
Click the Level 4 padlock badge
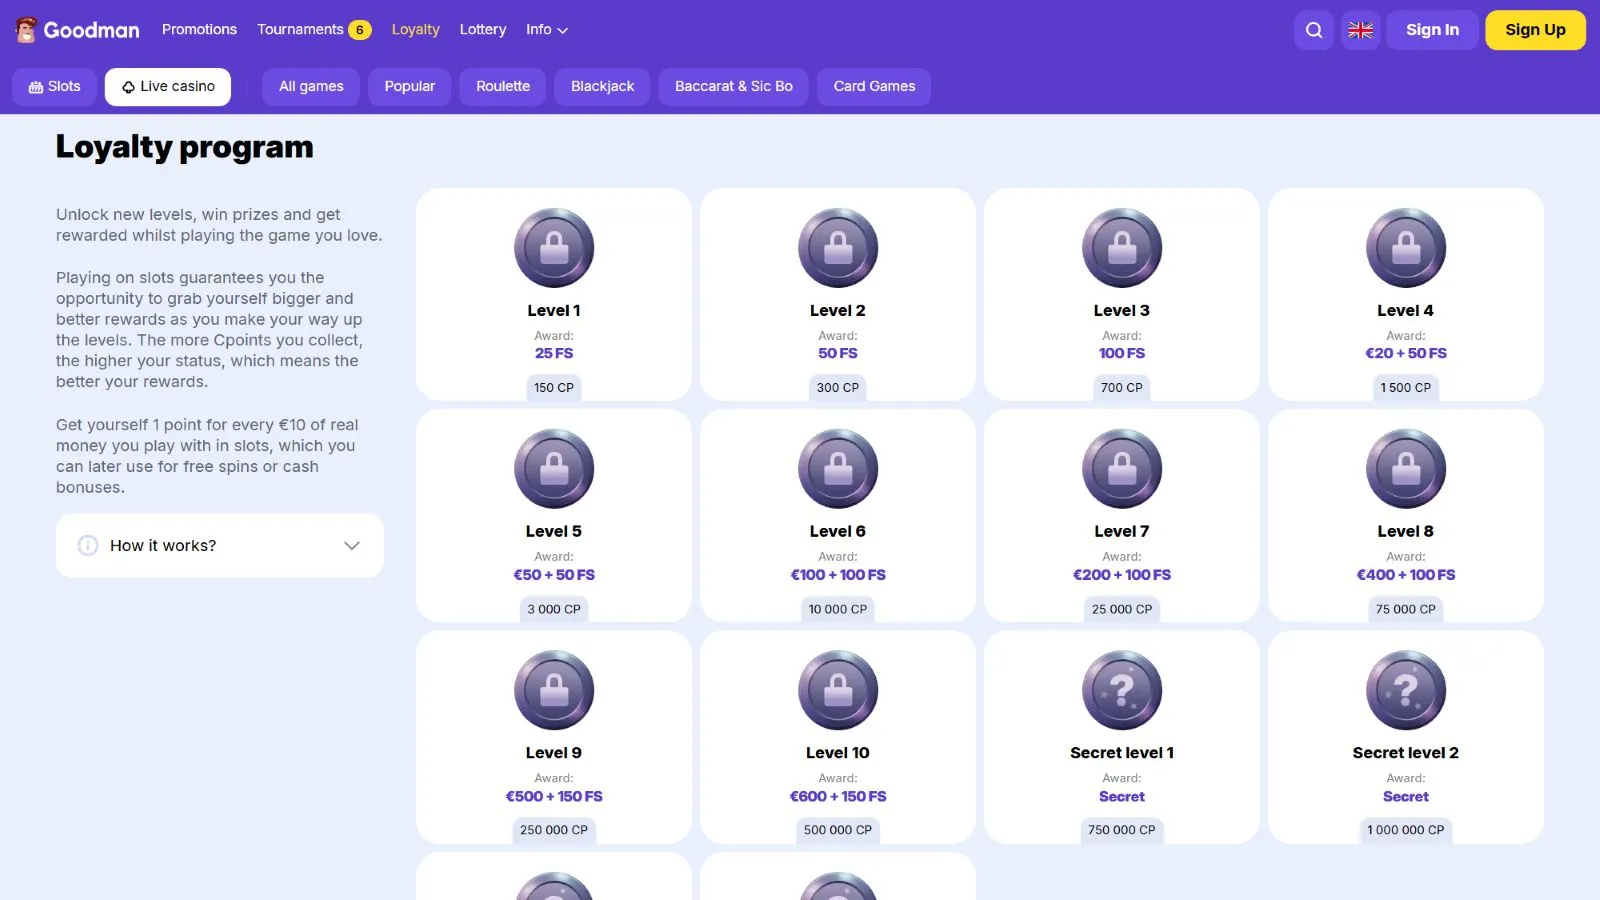pos(1405,248)
